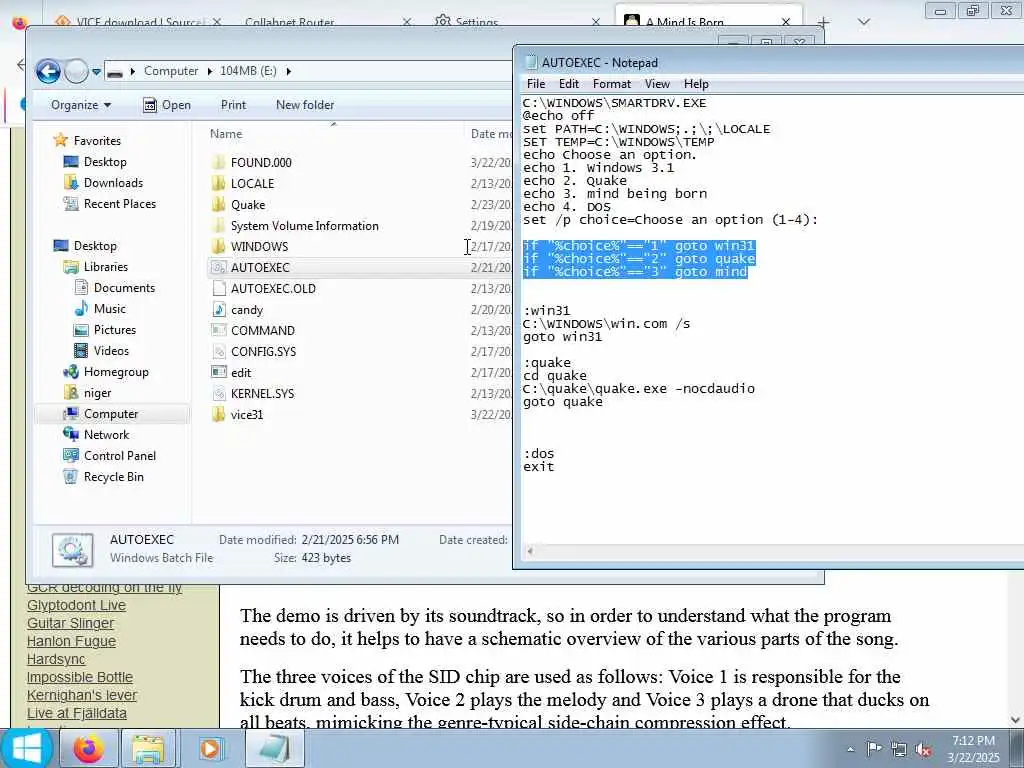Open Notepad Format menu
Viewport: 1024px width, 768px height.
pos(611,84)
